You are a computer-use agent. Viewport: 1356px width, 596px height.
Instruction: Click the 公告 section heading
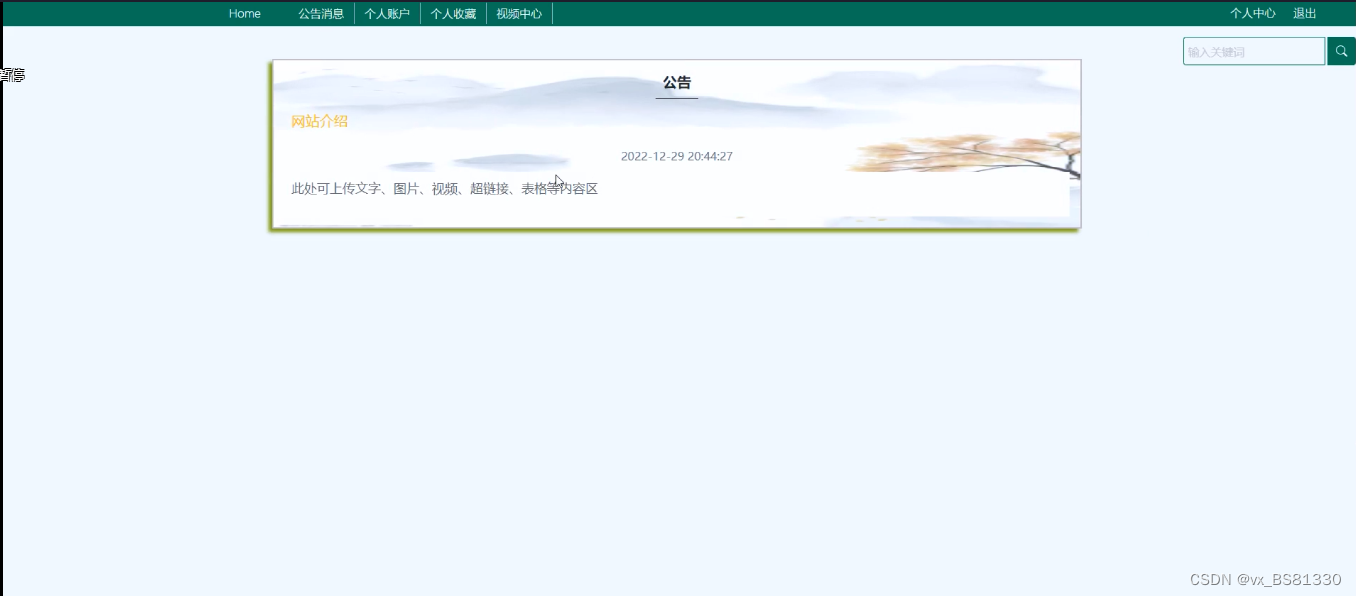tap(677, 83)
